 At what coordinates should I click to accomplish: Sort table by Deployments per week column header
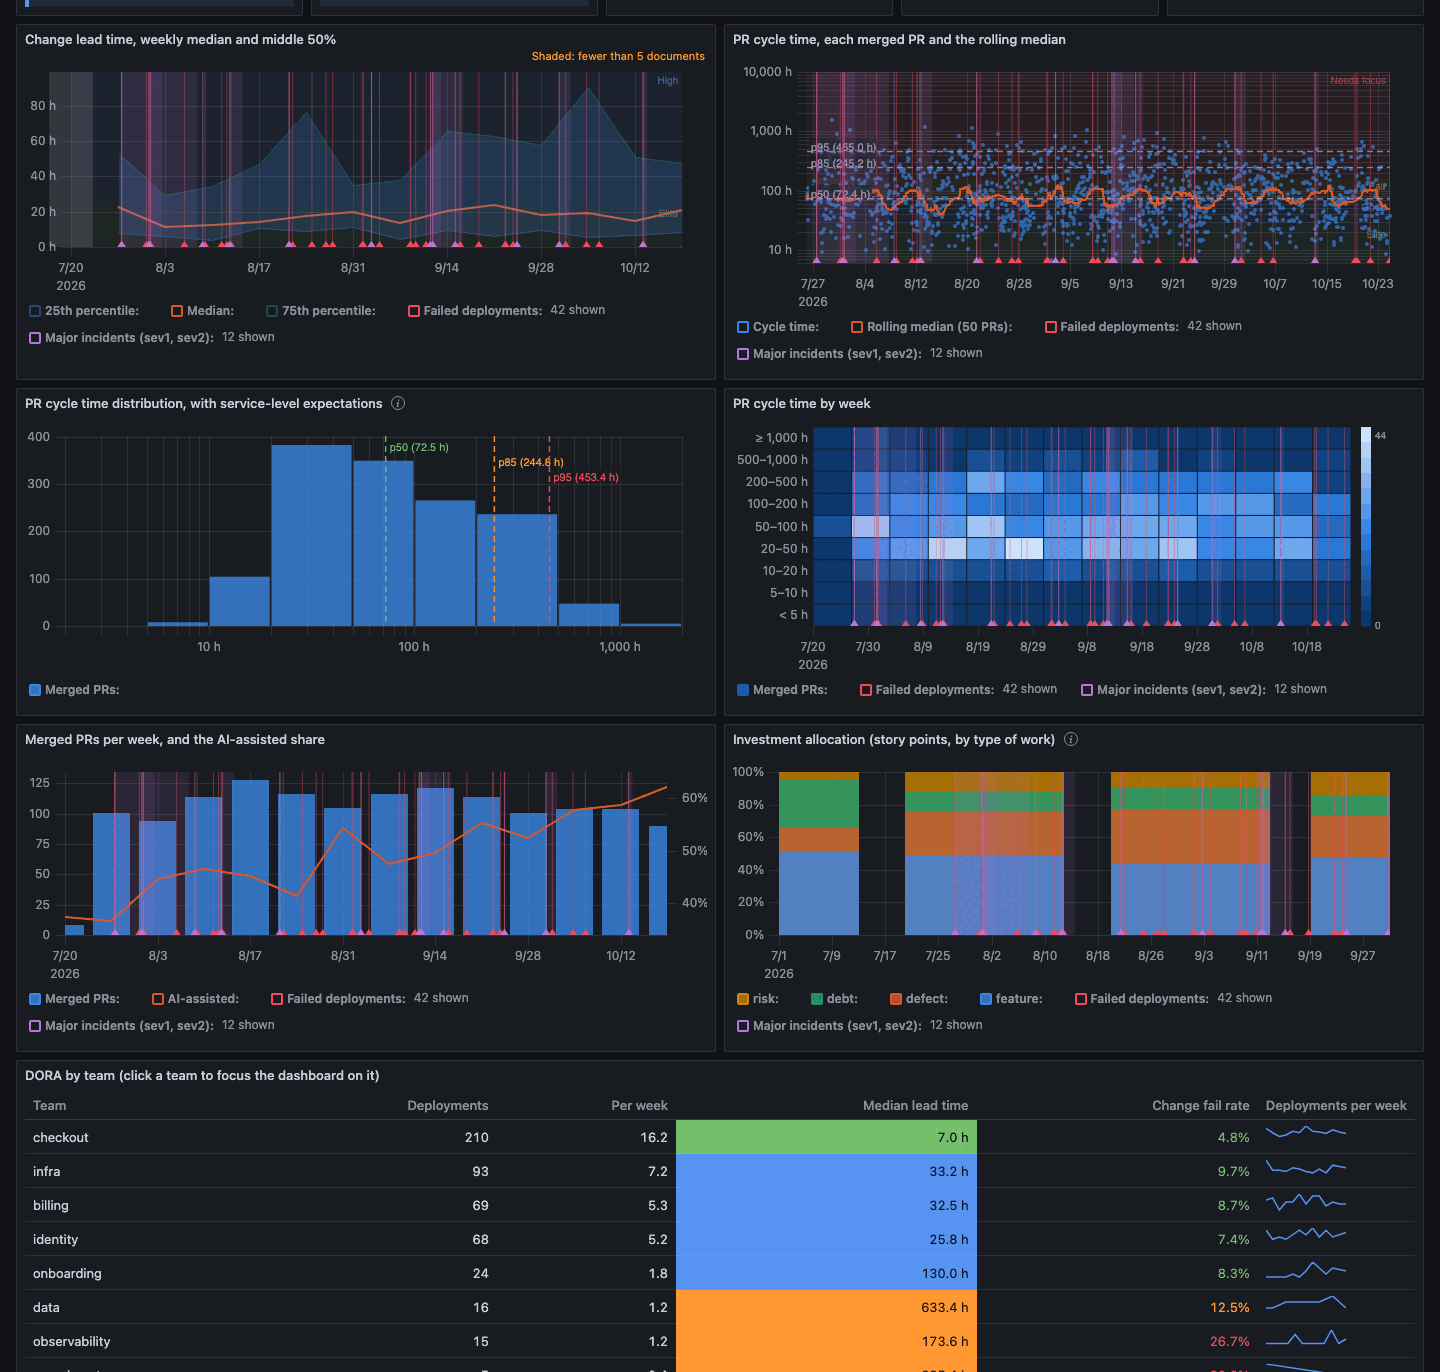click(1336, 1105)
